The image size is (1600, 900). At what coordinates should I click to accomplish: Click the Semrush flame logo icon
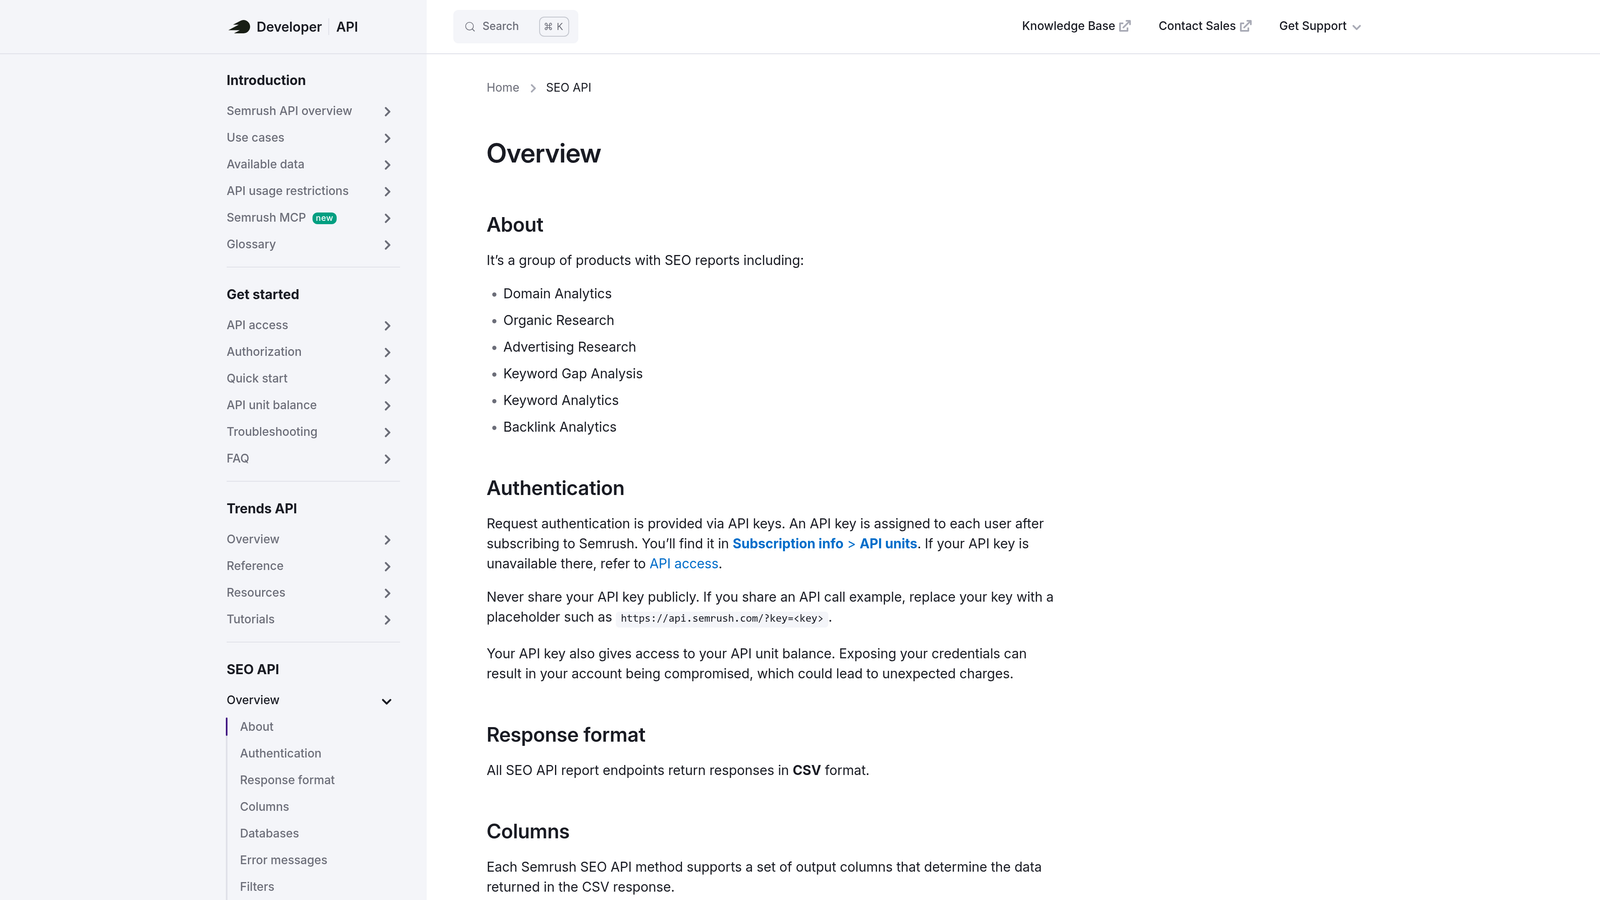pyautogui.click(x=240, y=27)
